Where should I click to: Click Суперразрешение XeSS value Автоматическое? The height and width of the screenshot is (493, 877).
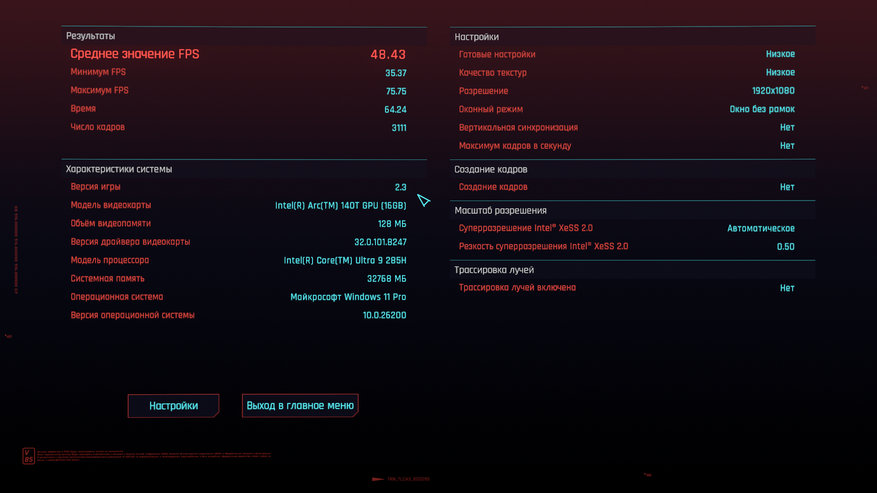[761, 228]
